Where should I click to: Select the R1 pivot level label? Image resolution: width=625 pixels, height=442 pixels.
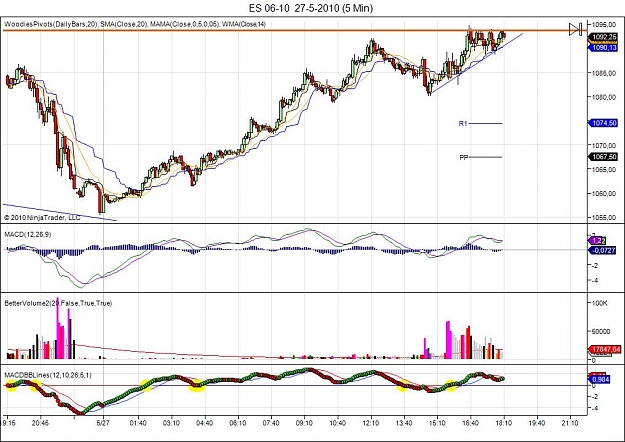463,124
